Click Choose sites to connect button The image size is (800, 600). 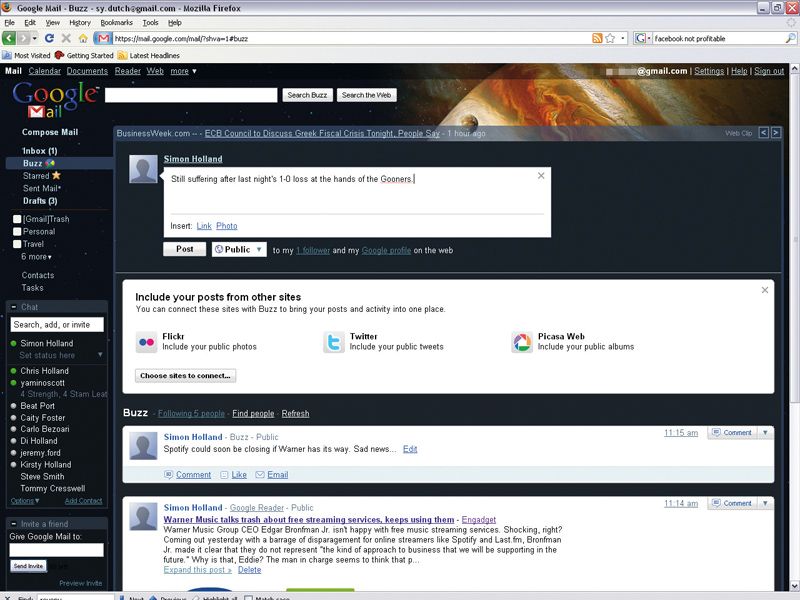coord(185,376)
